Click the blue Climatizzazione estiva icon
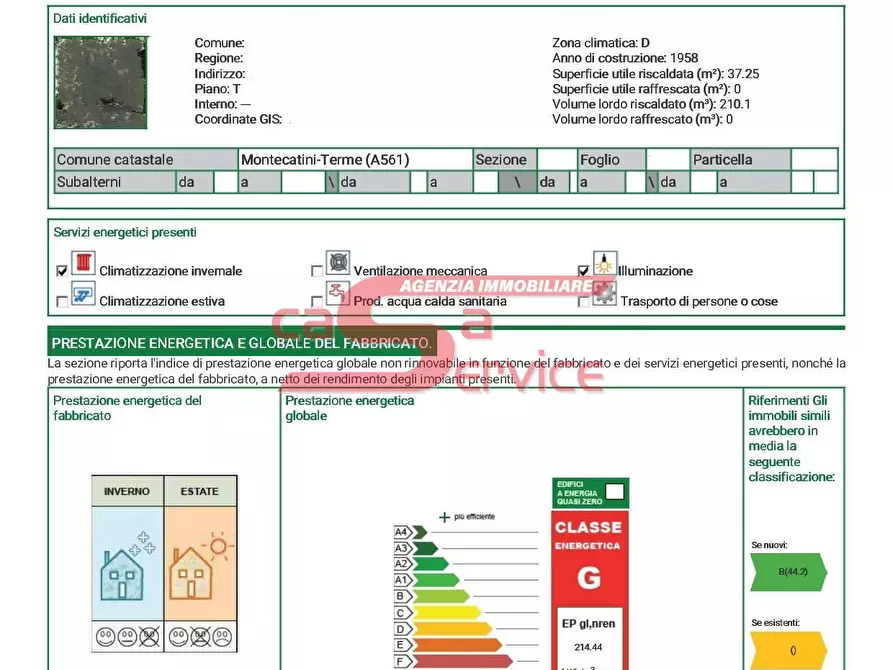 tap(82, 296)
